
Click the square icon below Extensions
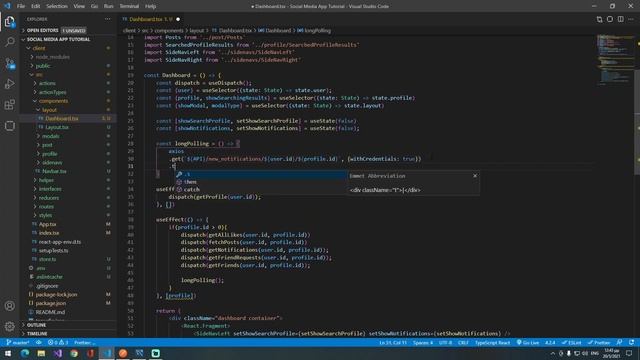pyautogui.click(x=9, y=126)
